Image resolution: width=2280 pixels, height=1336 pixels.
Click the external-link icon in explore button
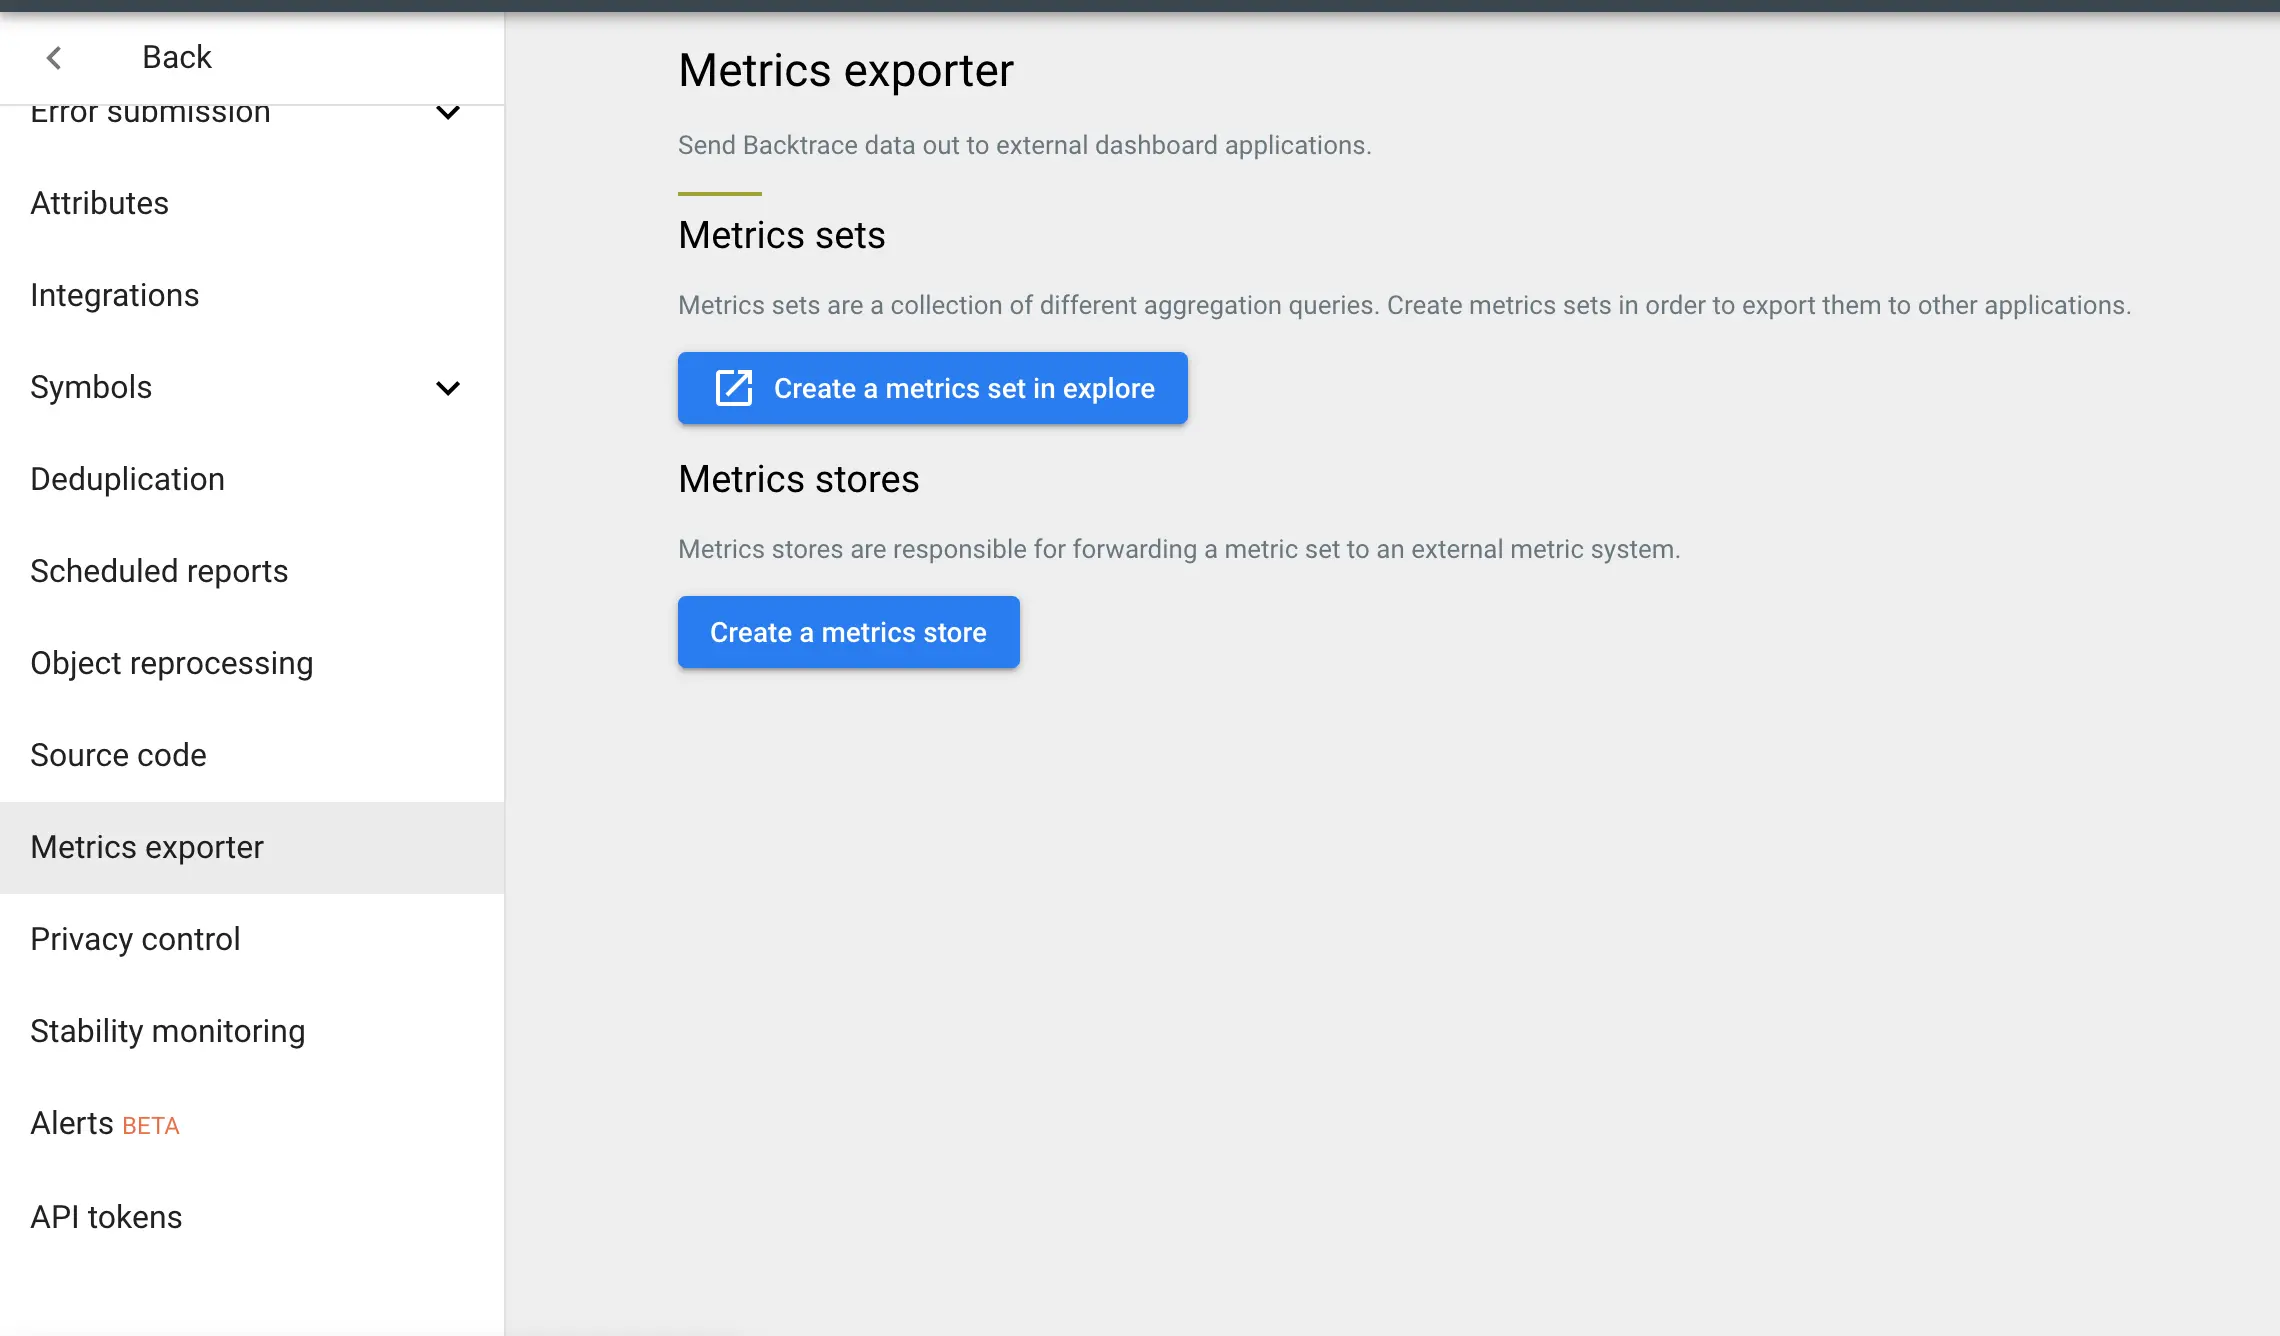tap(733, 388)
